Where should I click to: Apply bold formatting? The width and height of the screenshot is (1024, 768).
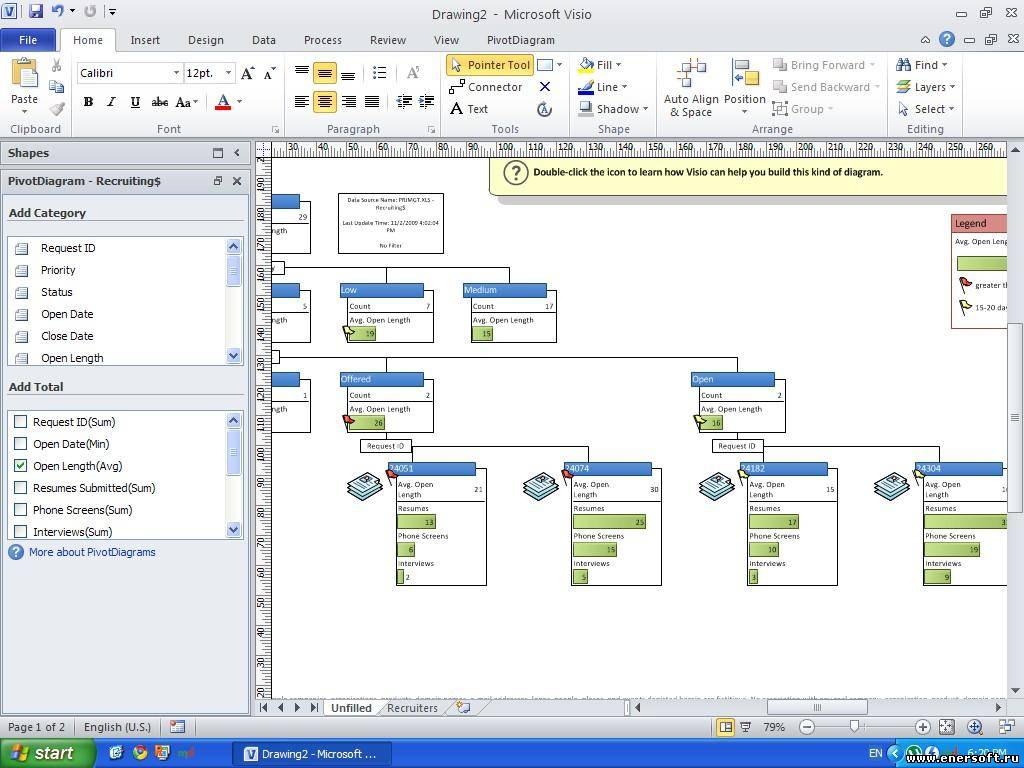88,102
